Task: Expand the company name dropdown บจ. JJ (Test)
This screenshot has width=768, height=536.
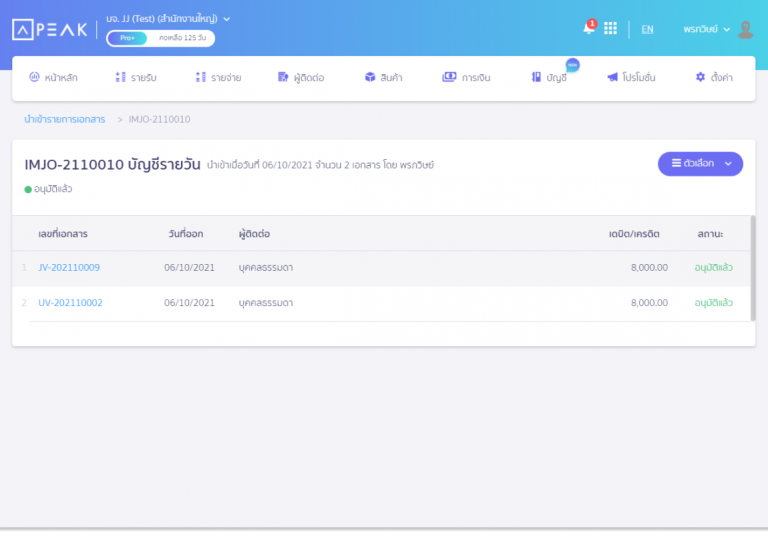Action: click(168, 18)
